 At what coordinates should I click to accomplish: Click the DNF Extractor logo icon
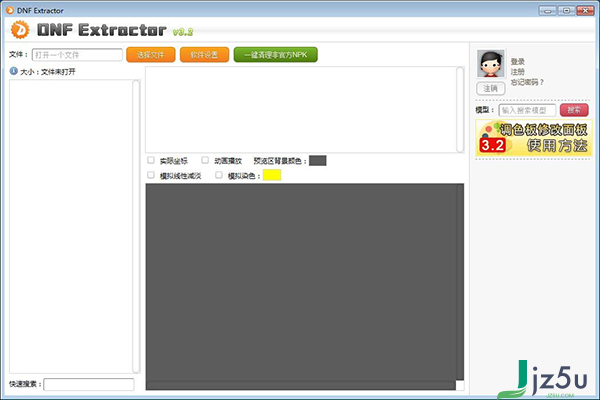(x=18, y=30)
